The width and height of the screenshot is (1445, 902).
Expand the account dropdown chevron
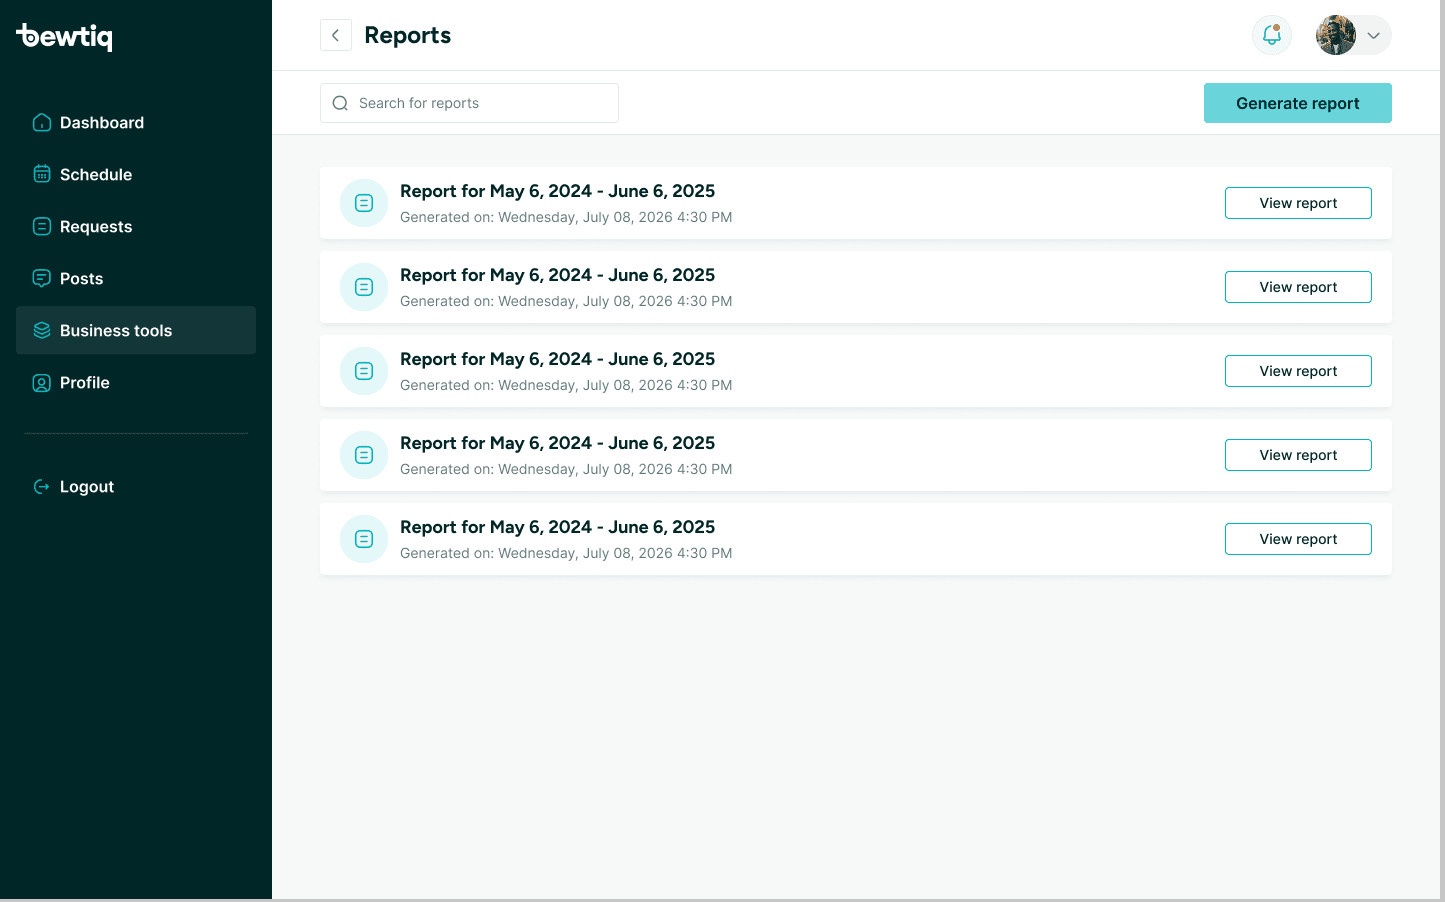tap(1374, 36)
